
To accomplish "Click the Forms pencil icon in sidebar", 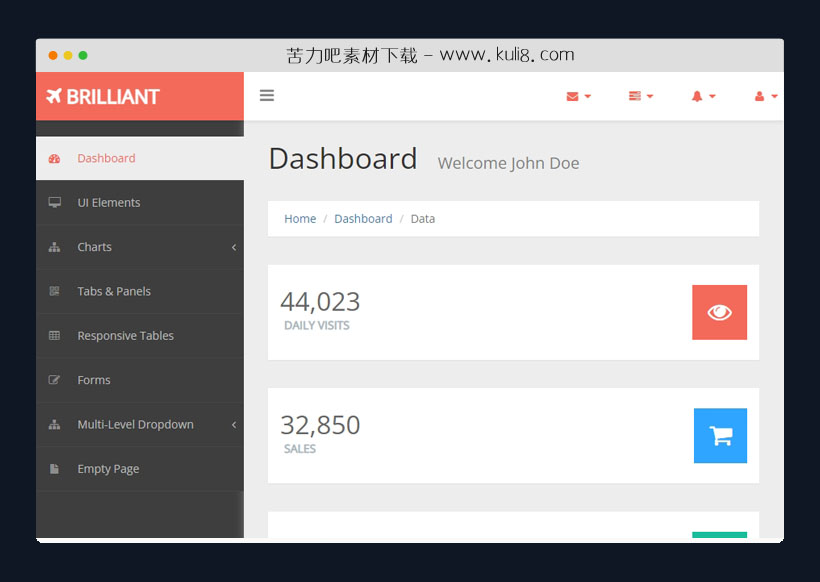I will point(55,380).
